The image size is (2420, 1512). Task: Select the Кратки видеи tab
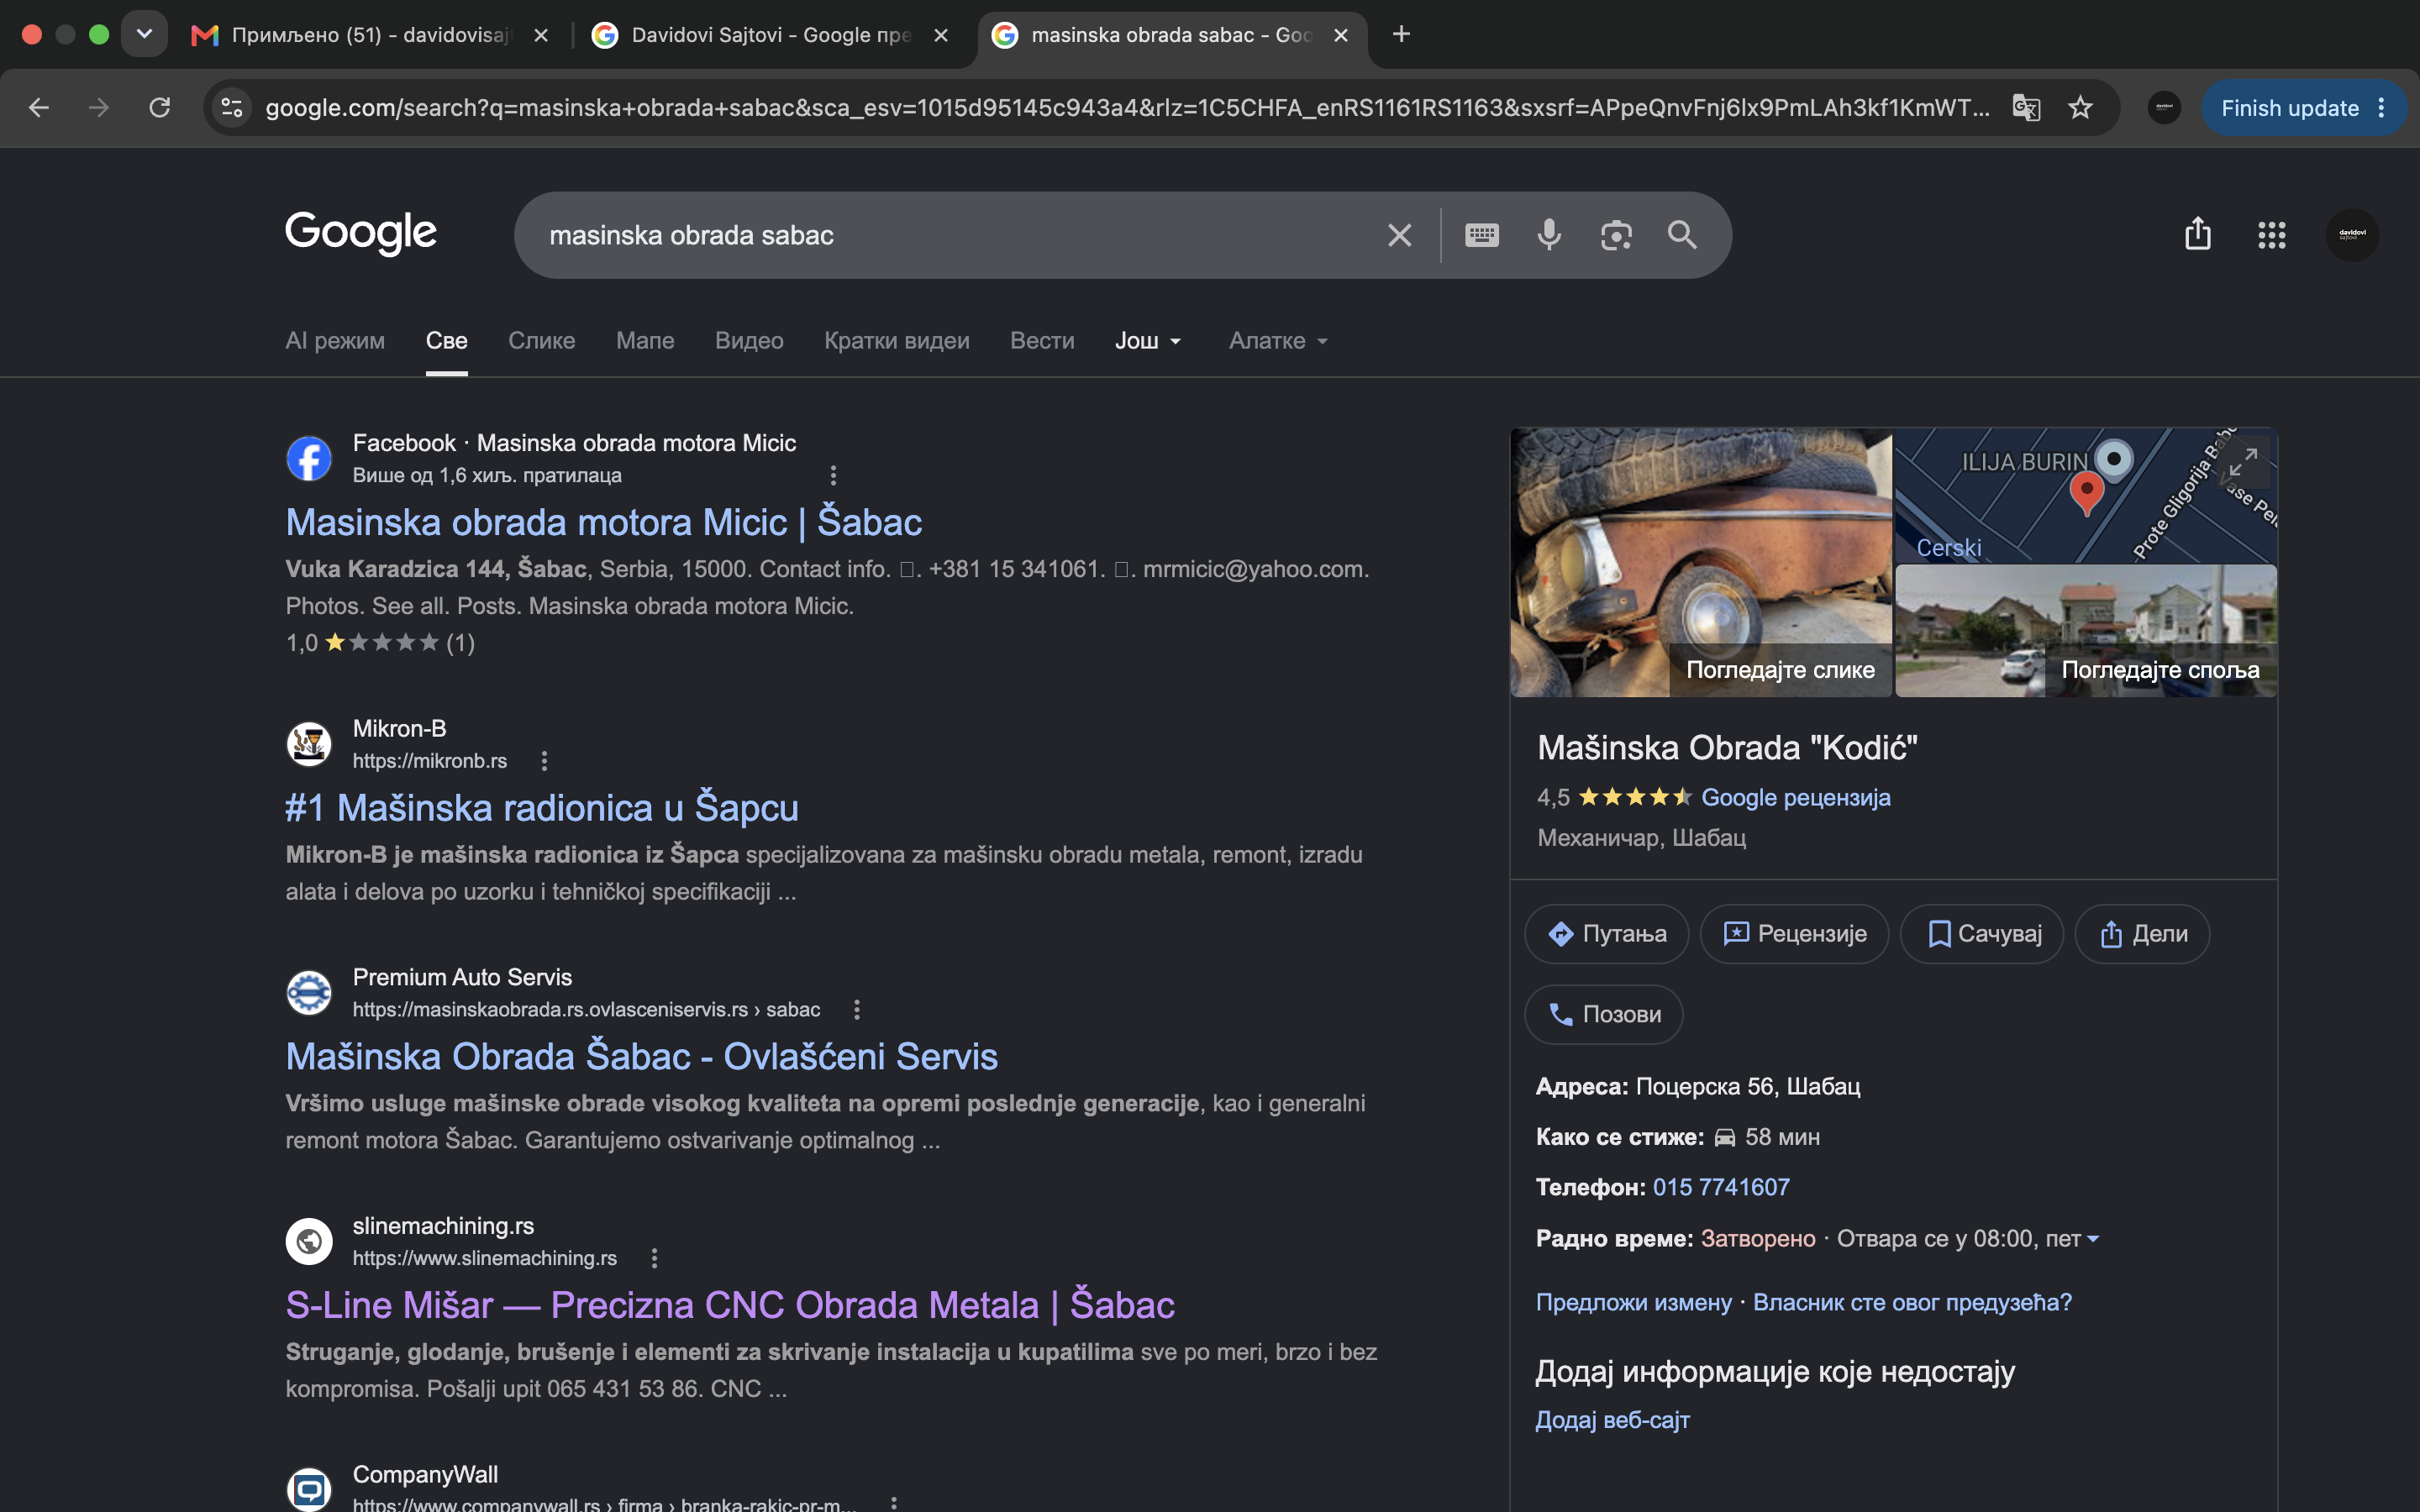pos(896,341)
